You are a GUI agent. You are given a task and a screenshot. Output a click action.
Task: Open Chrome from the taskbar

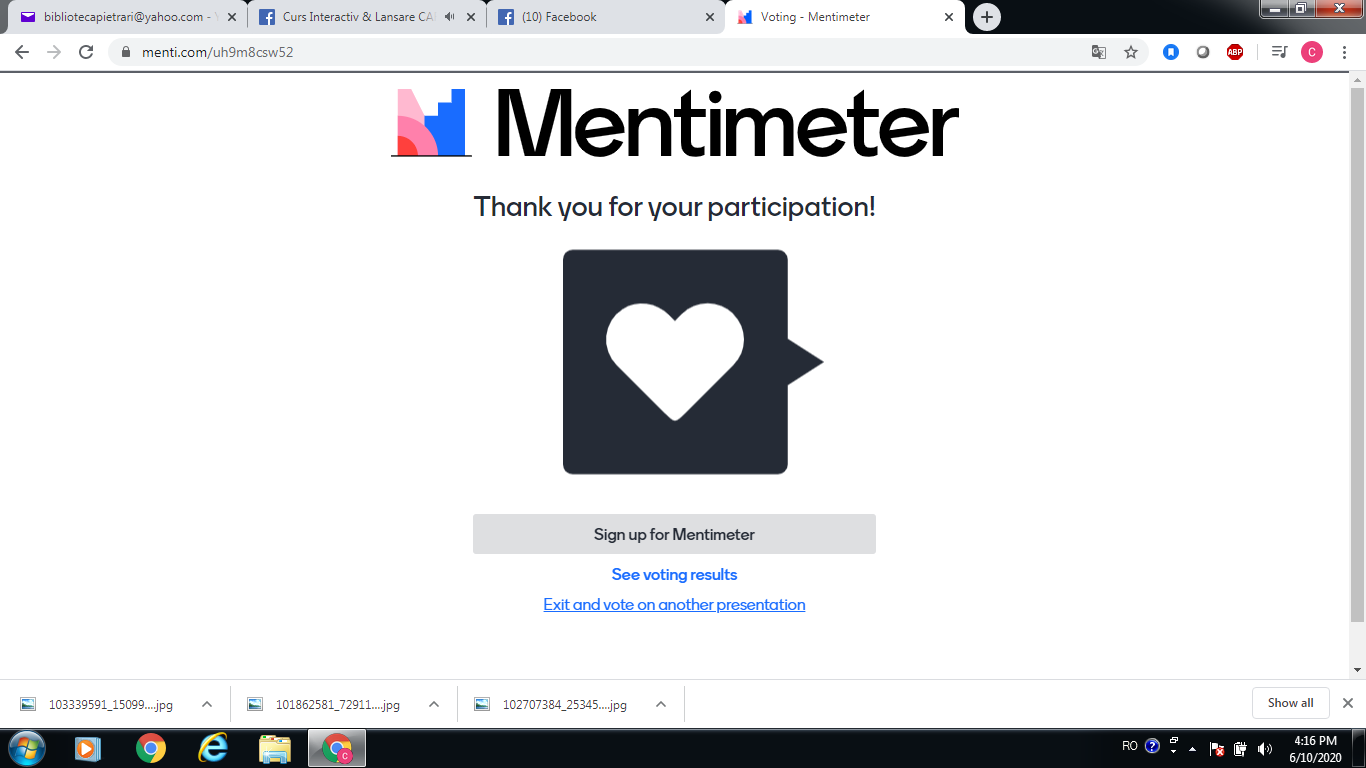click(x=151, y=748)
